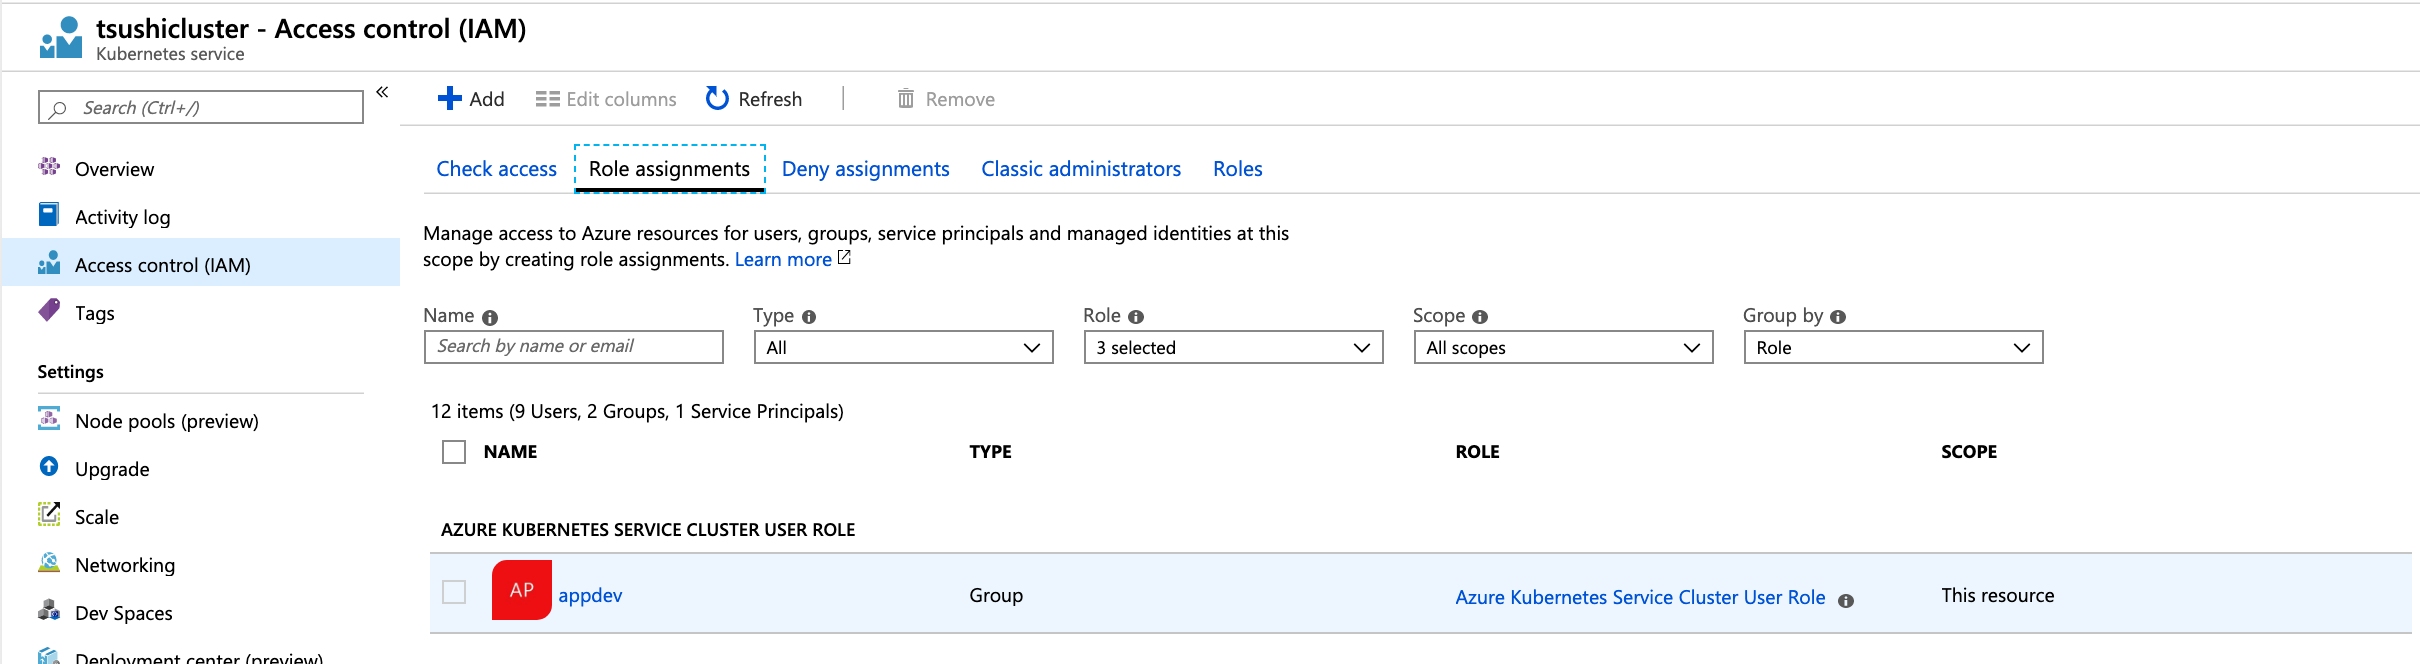The height and width of the screenshot is (664, 2420).
Task: Select the Role assignments tab
Action: [669, 169]
